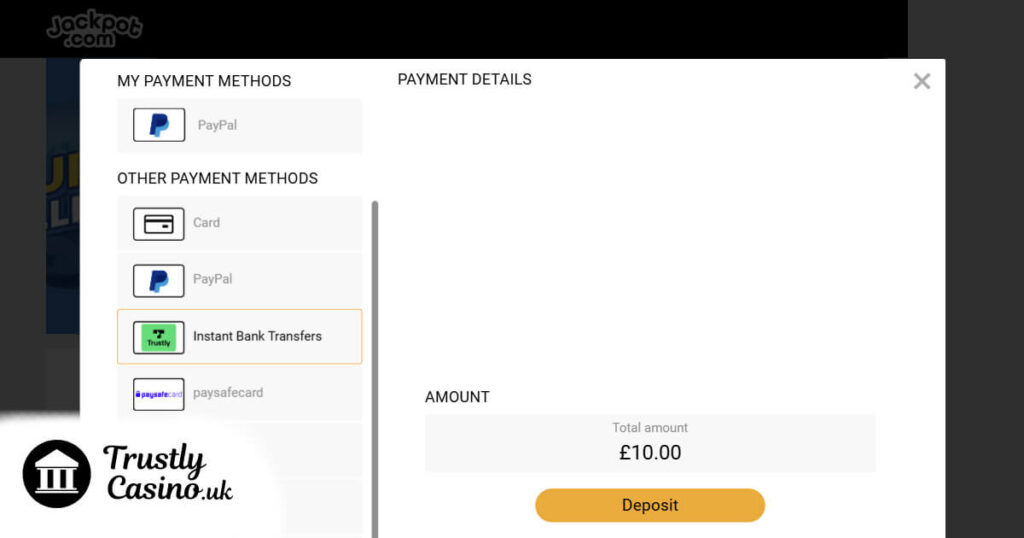1024x538 pixels.
Task: Click the yellow Deposit button
Action: 650,505
